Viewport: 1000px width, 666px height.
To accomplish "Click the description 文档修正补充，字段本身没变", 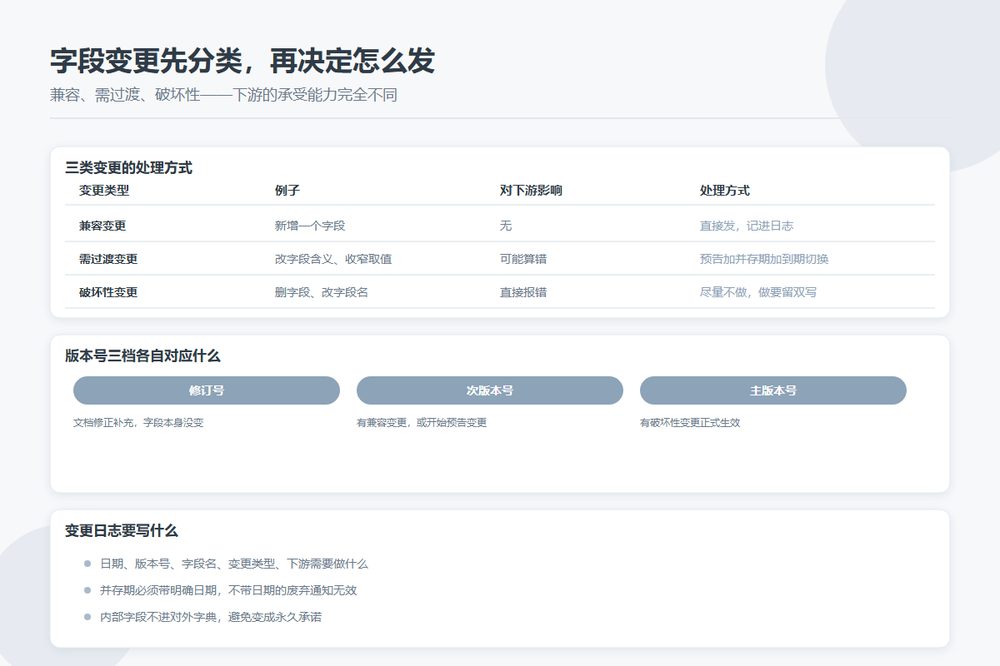I will coord(138,422).
